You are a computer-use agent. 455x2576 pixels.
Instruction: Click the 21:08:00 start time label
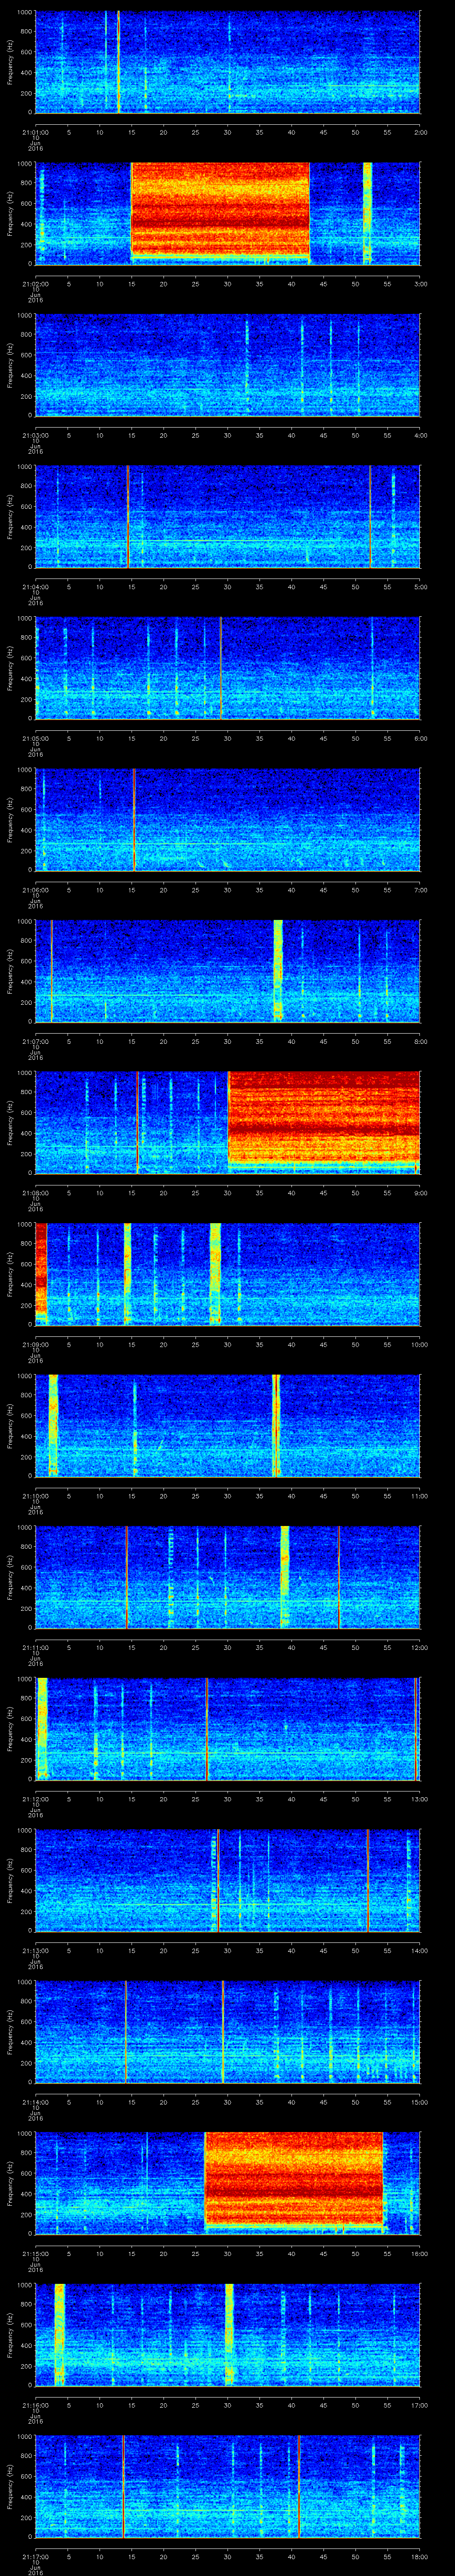tap(35, 1193)
